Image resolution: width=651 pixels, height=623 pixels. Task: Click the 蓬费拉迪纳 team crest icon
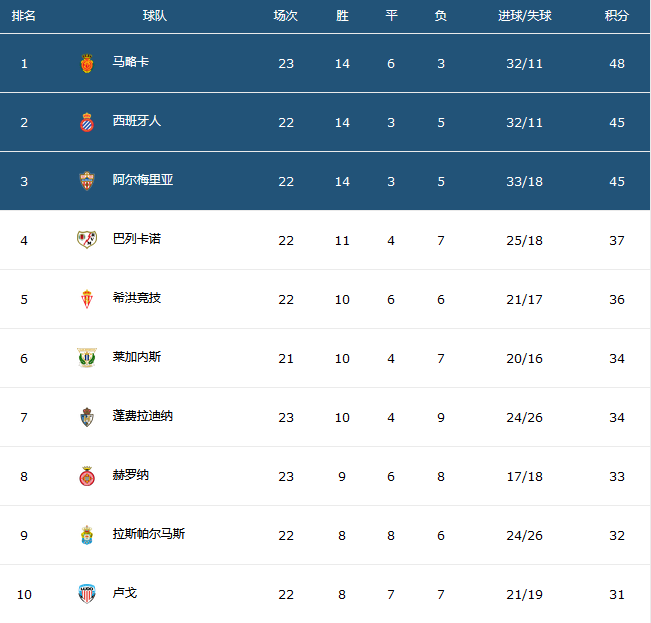coord(87,417)
